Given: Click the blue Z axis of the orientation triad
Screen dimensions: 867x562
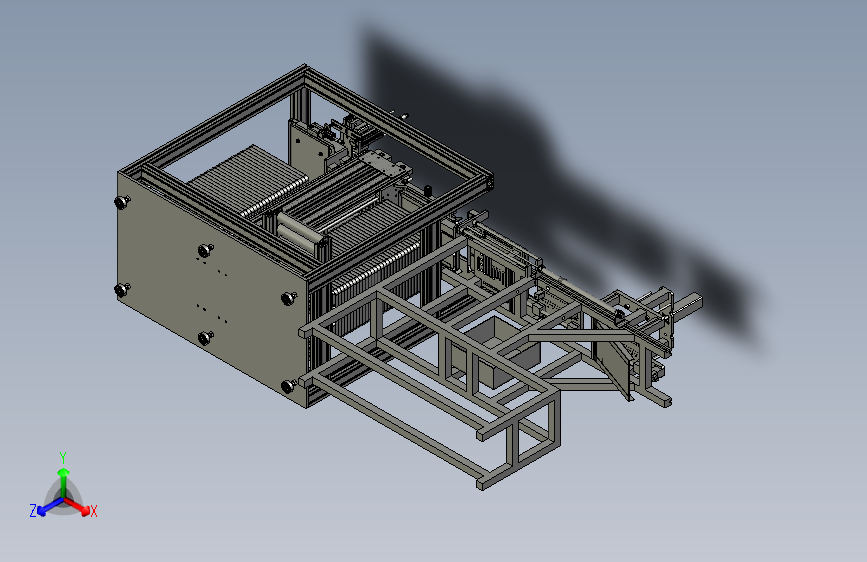Looking at the screenshot, I should (51, 506).
